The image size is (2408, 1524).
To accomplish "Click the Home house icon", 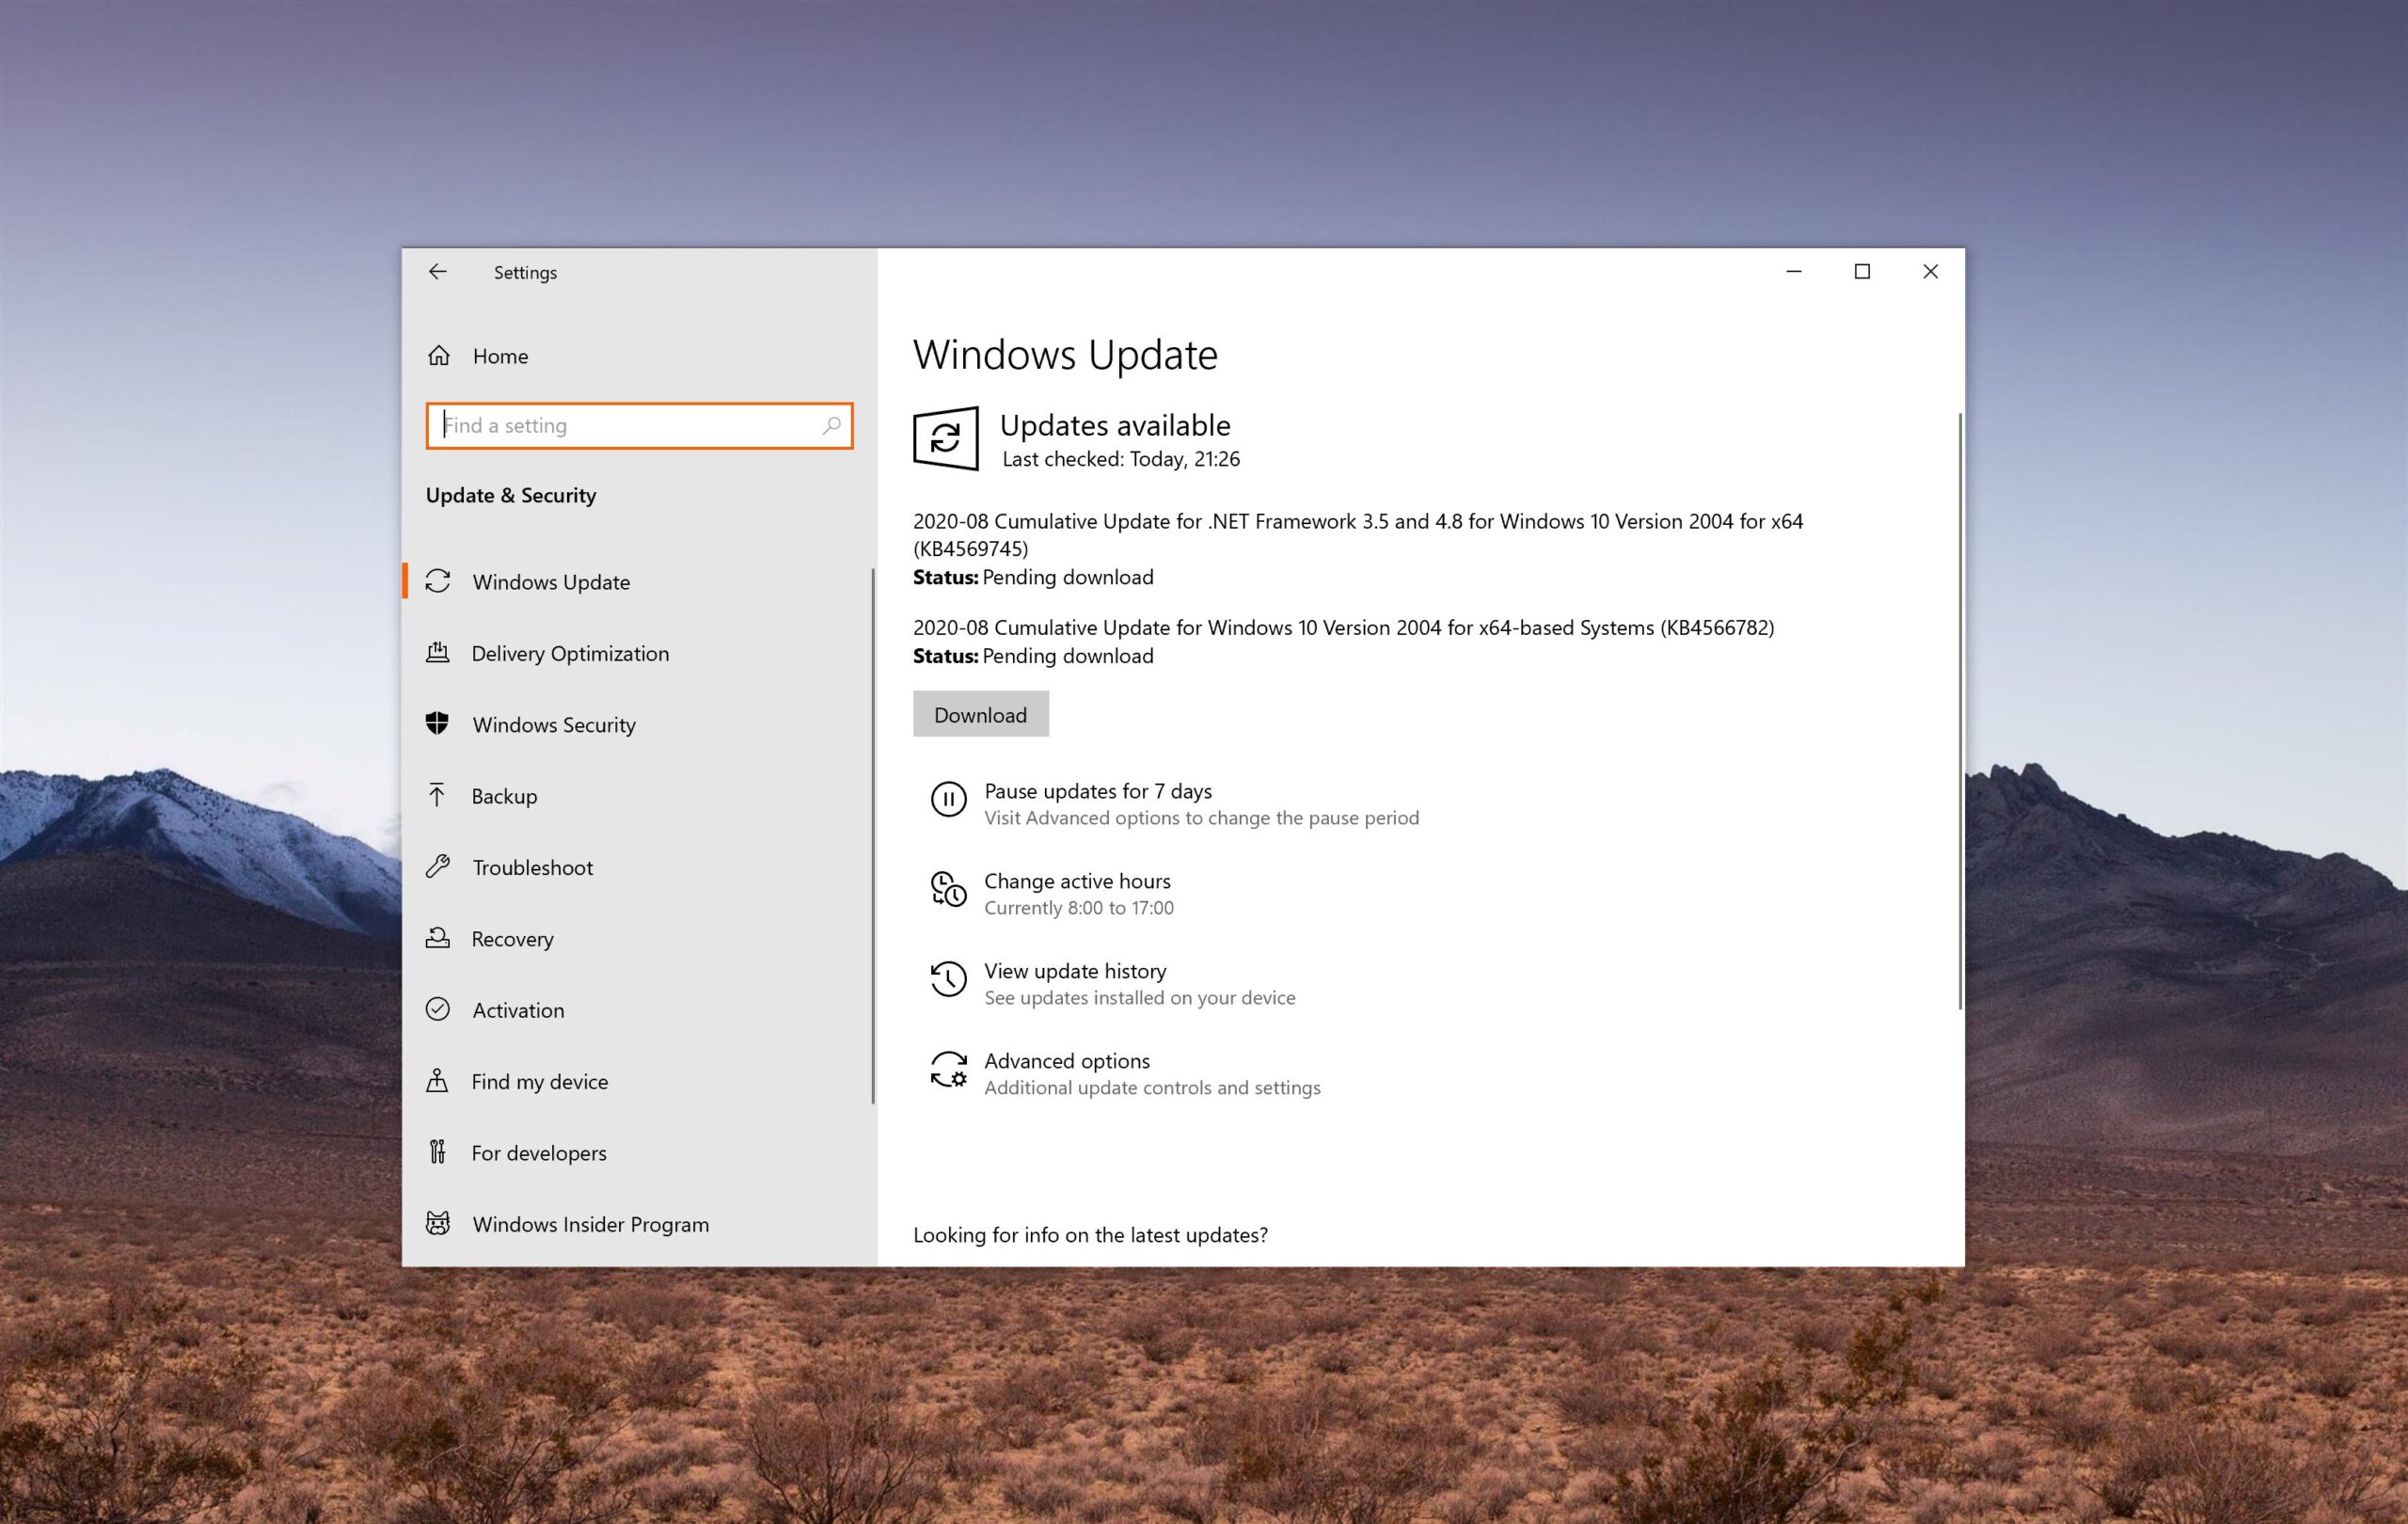I will tap(439, 356).
